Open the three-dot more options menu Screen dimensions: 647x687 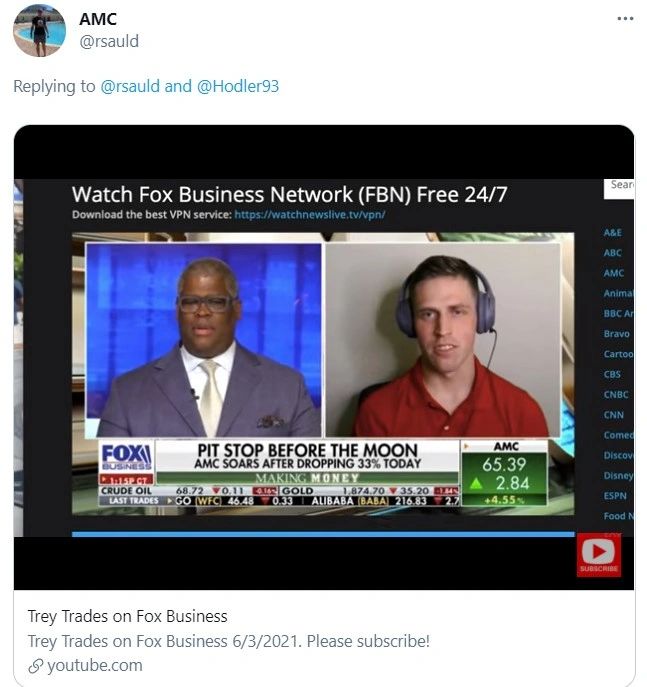click(625, 19)
